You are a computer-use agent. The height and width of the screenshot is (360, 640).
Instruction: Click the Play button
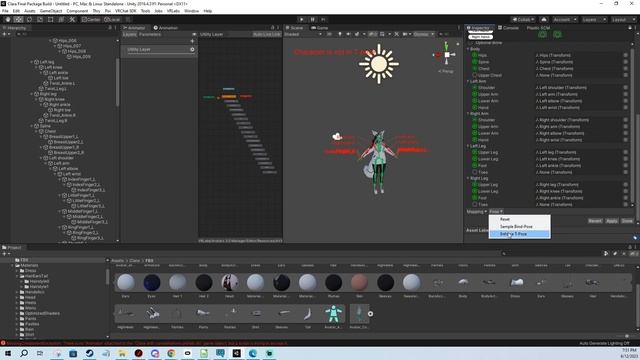(302, 19)
